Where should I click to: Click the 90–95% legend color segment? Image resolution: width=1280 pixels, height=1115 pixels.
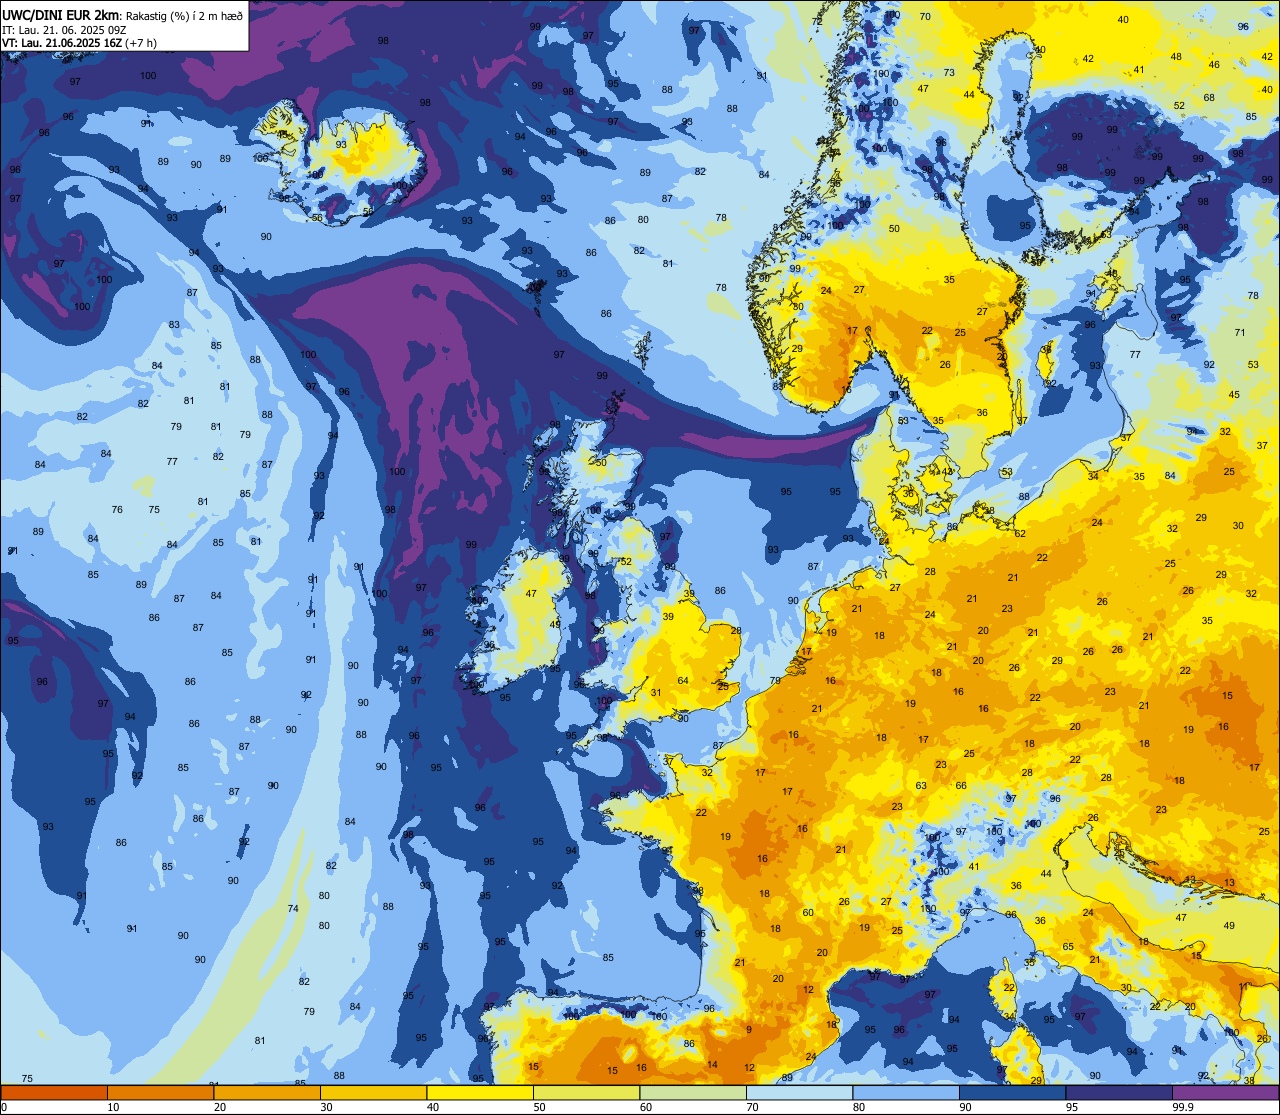(1012, 1093)
